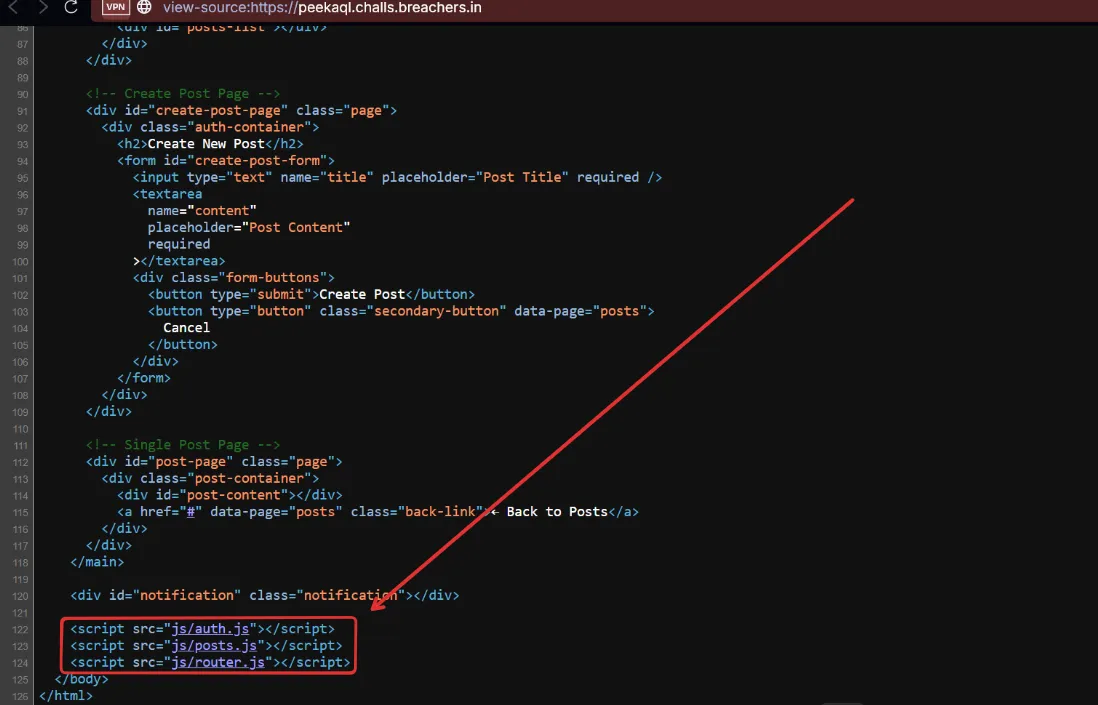Viewport: 1098px width, 705px height.
Task: Click line number 122 in the gutter
Action: (x=21, y=629)
